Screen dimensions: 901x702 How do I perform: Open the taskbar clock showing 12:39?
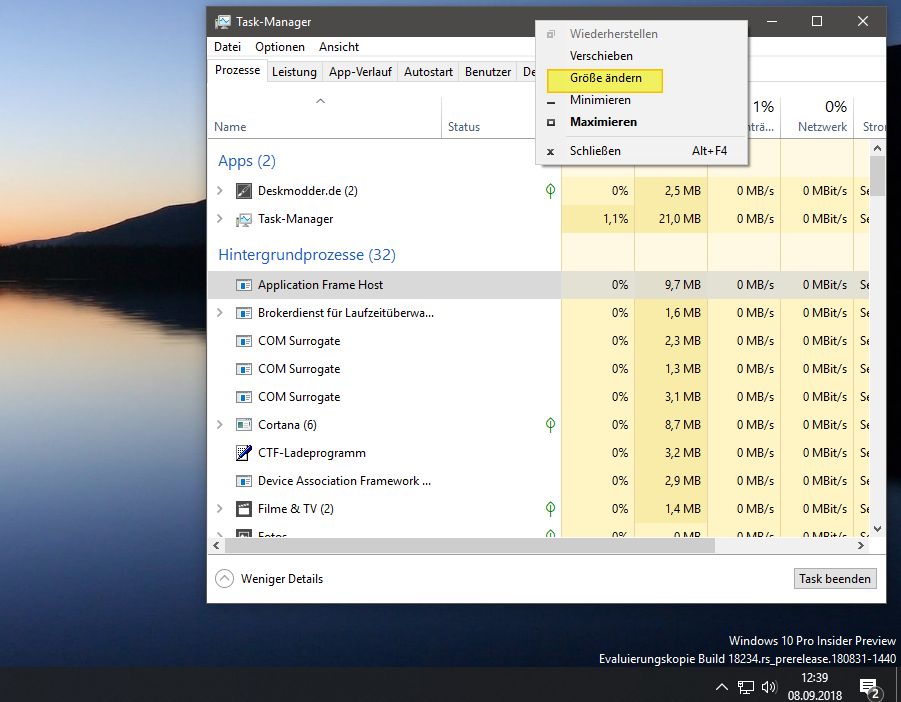click(x=815, y=686)
